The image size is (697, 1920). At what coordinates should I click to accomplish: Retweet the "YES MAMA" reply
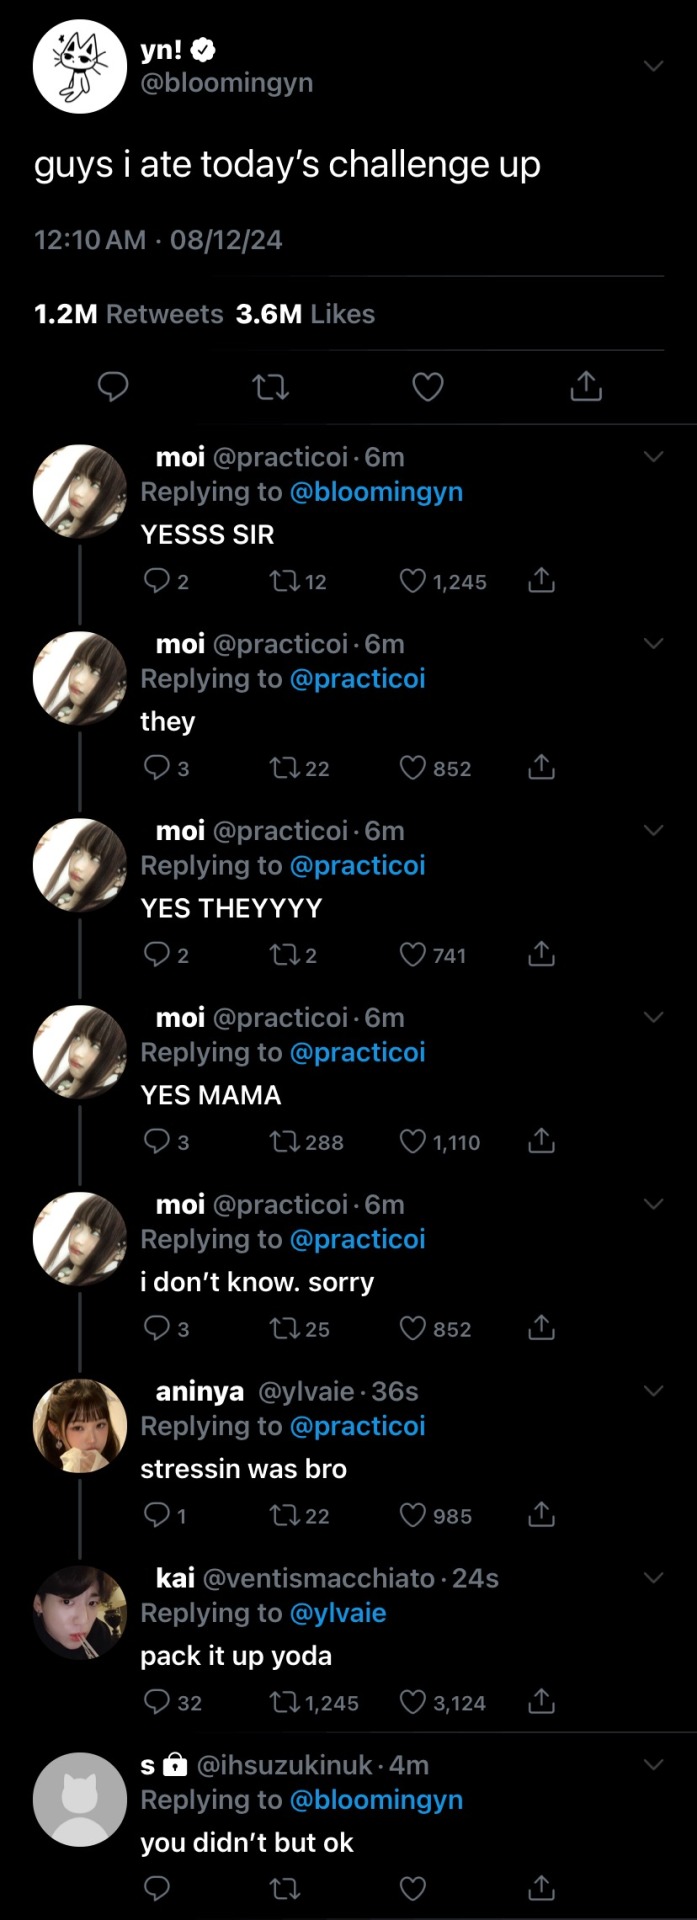284,1141
